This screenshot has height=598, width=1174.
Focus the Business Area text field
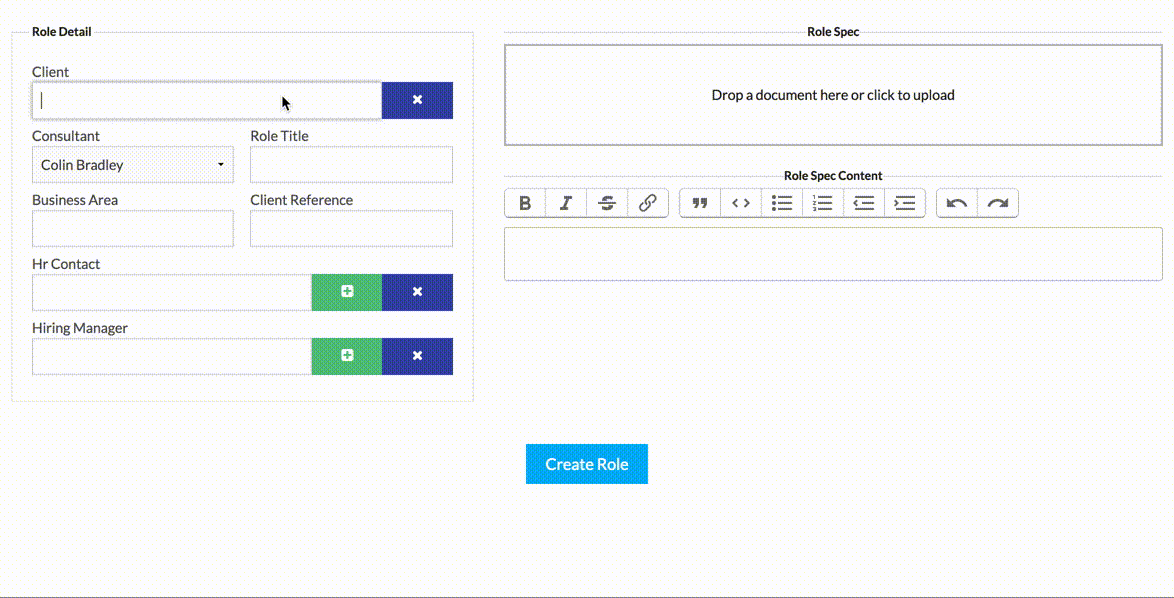click(x=133, y=229)
